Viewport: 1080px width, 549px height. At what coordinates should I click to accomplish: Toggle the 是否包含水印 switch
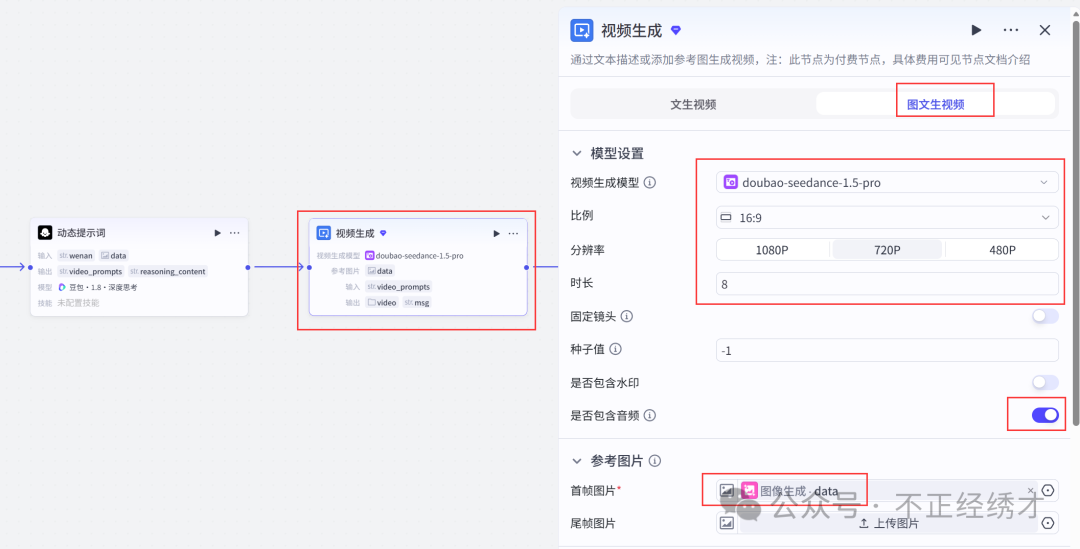[x=1045, y=382]
